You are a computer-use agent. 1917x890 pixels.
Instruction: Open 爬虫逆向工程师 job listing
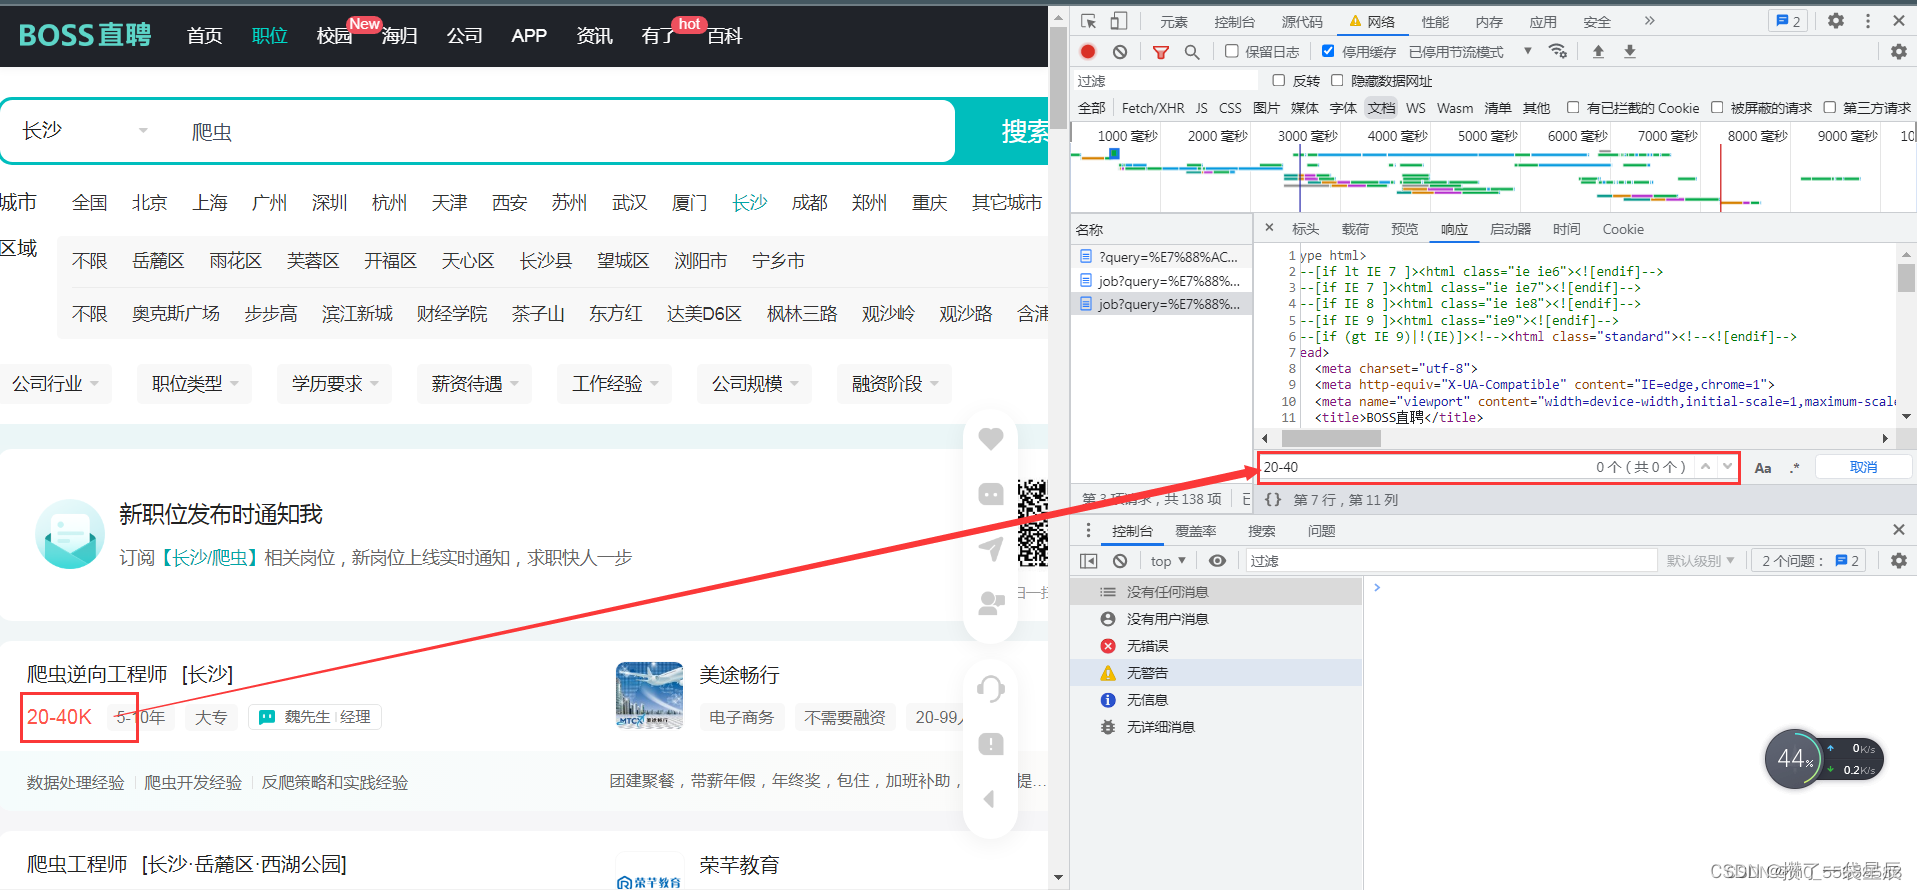click(x=97, y=675)
